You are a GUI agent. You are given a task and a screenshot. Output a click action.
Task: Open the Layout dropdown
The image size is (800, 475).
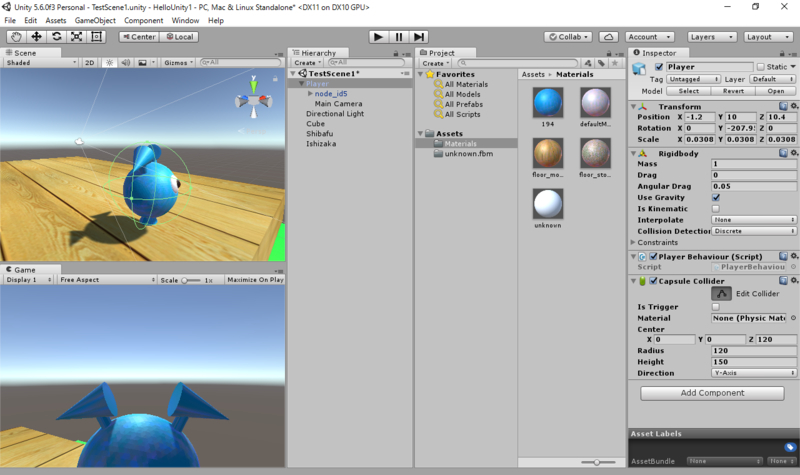click(x=768, y=37)
